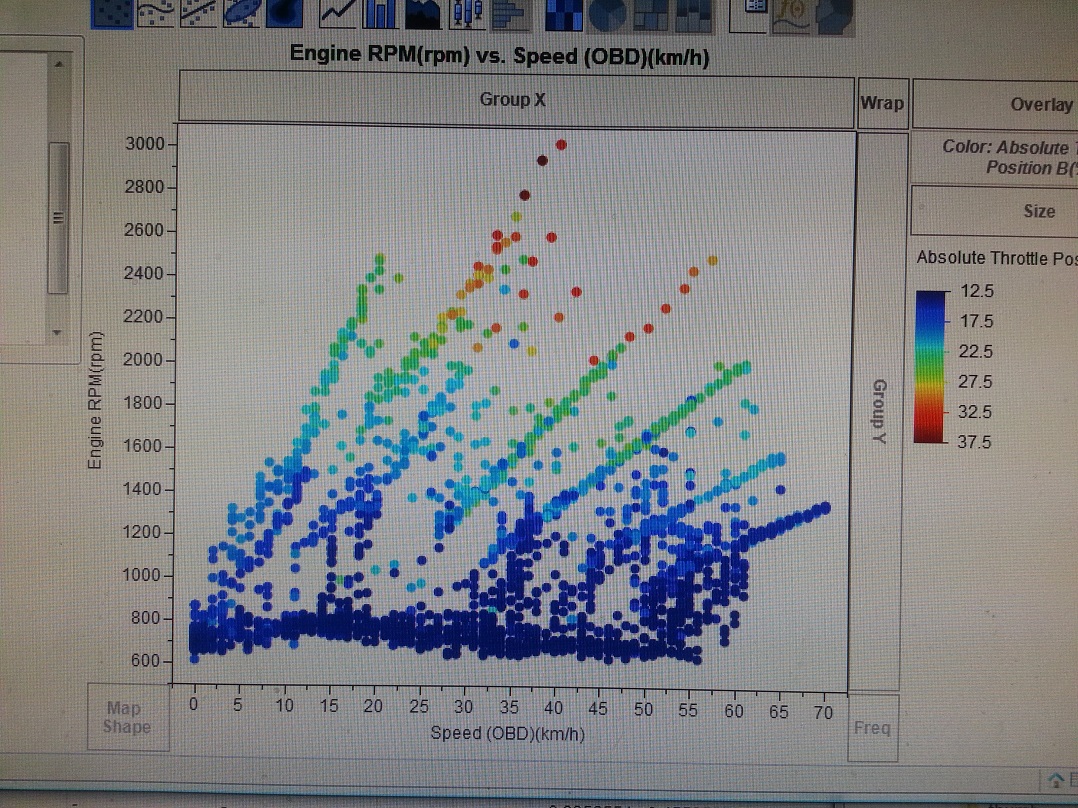Screen dimensions: 1078x808
Task: Click the Overlay drop zone
Action: (995, 104)
